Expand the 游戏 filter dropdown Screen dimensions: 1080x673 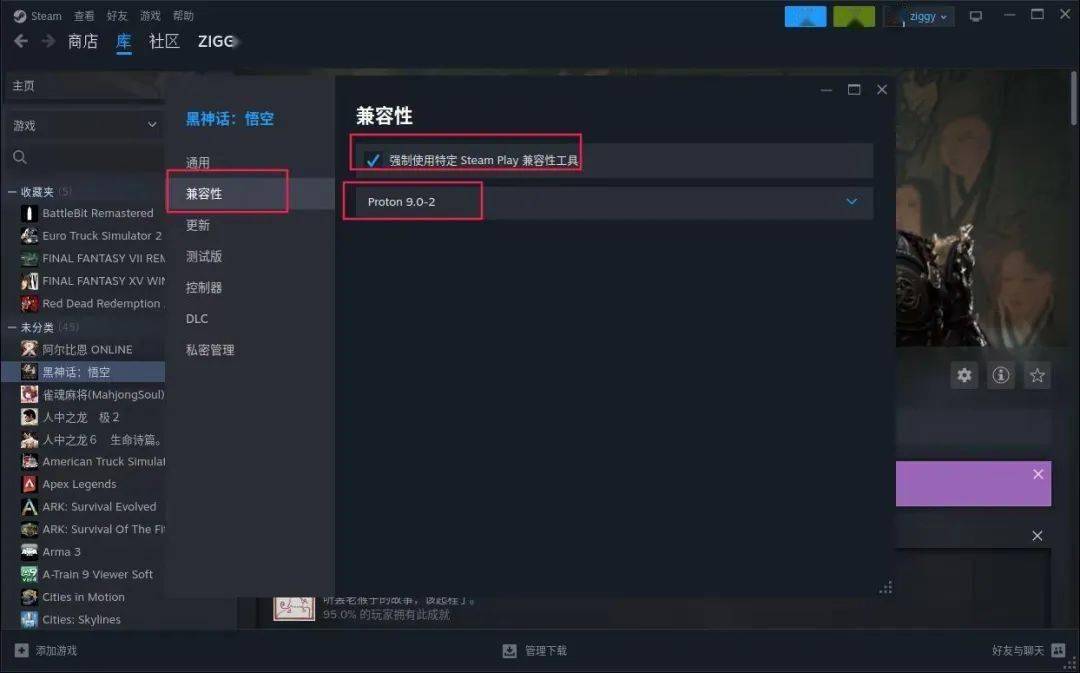[x=85, y=125]
